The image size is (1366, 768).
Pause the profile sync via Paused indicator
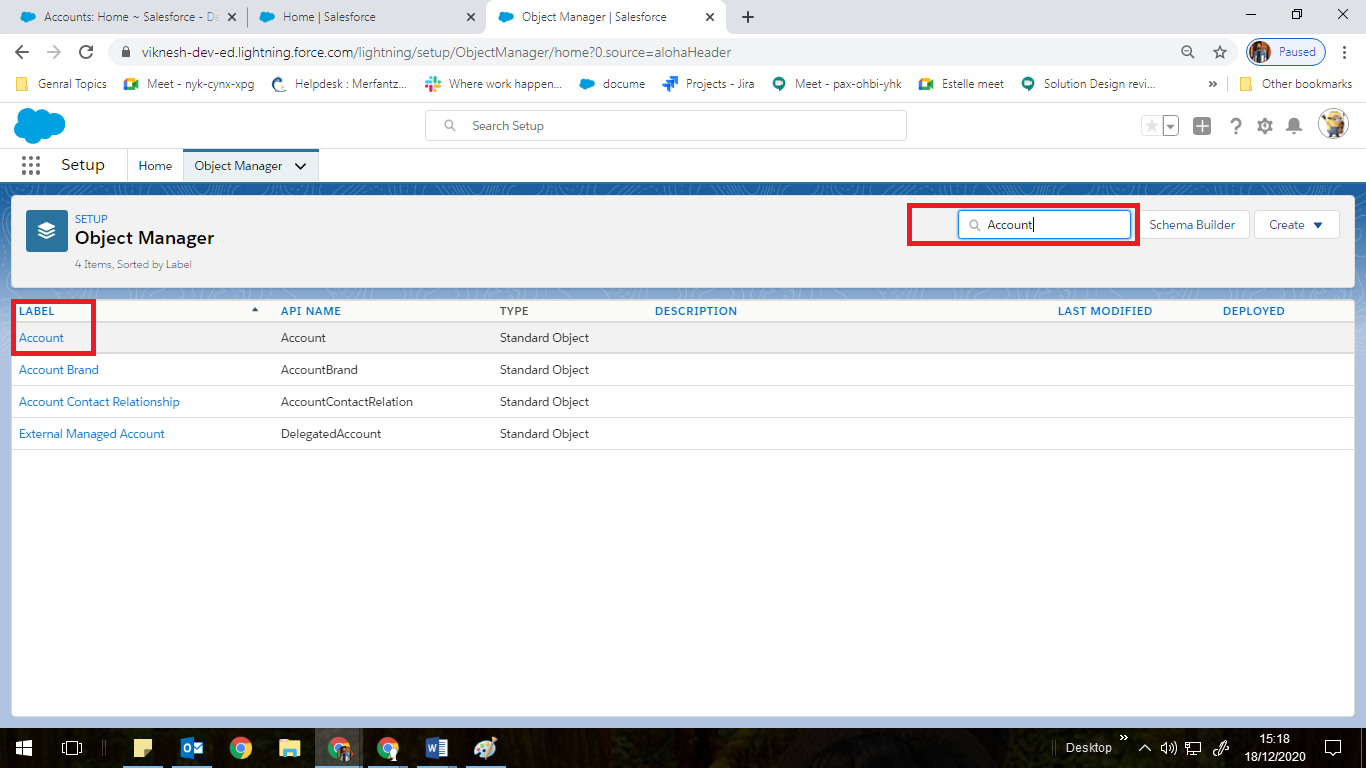1285,51
